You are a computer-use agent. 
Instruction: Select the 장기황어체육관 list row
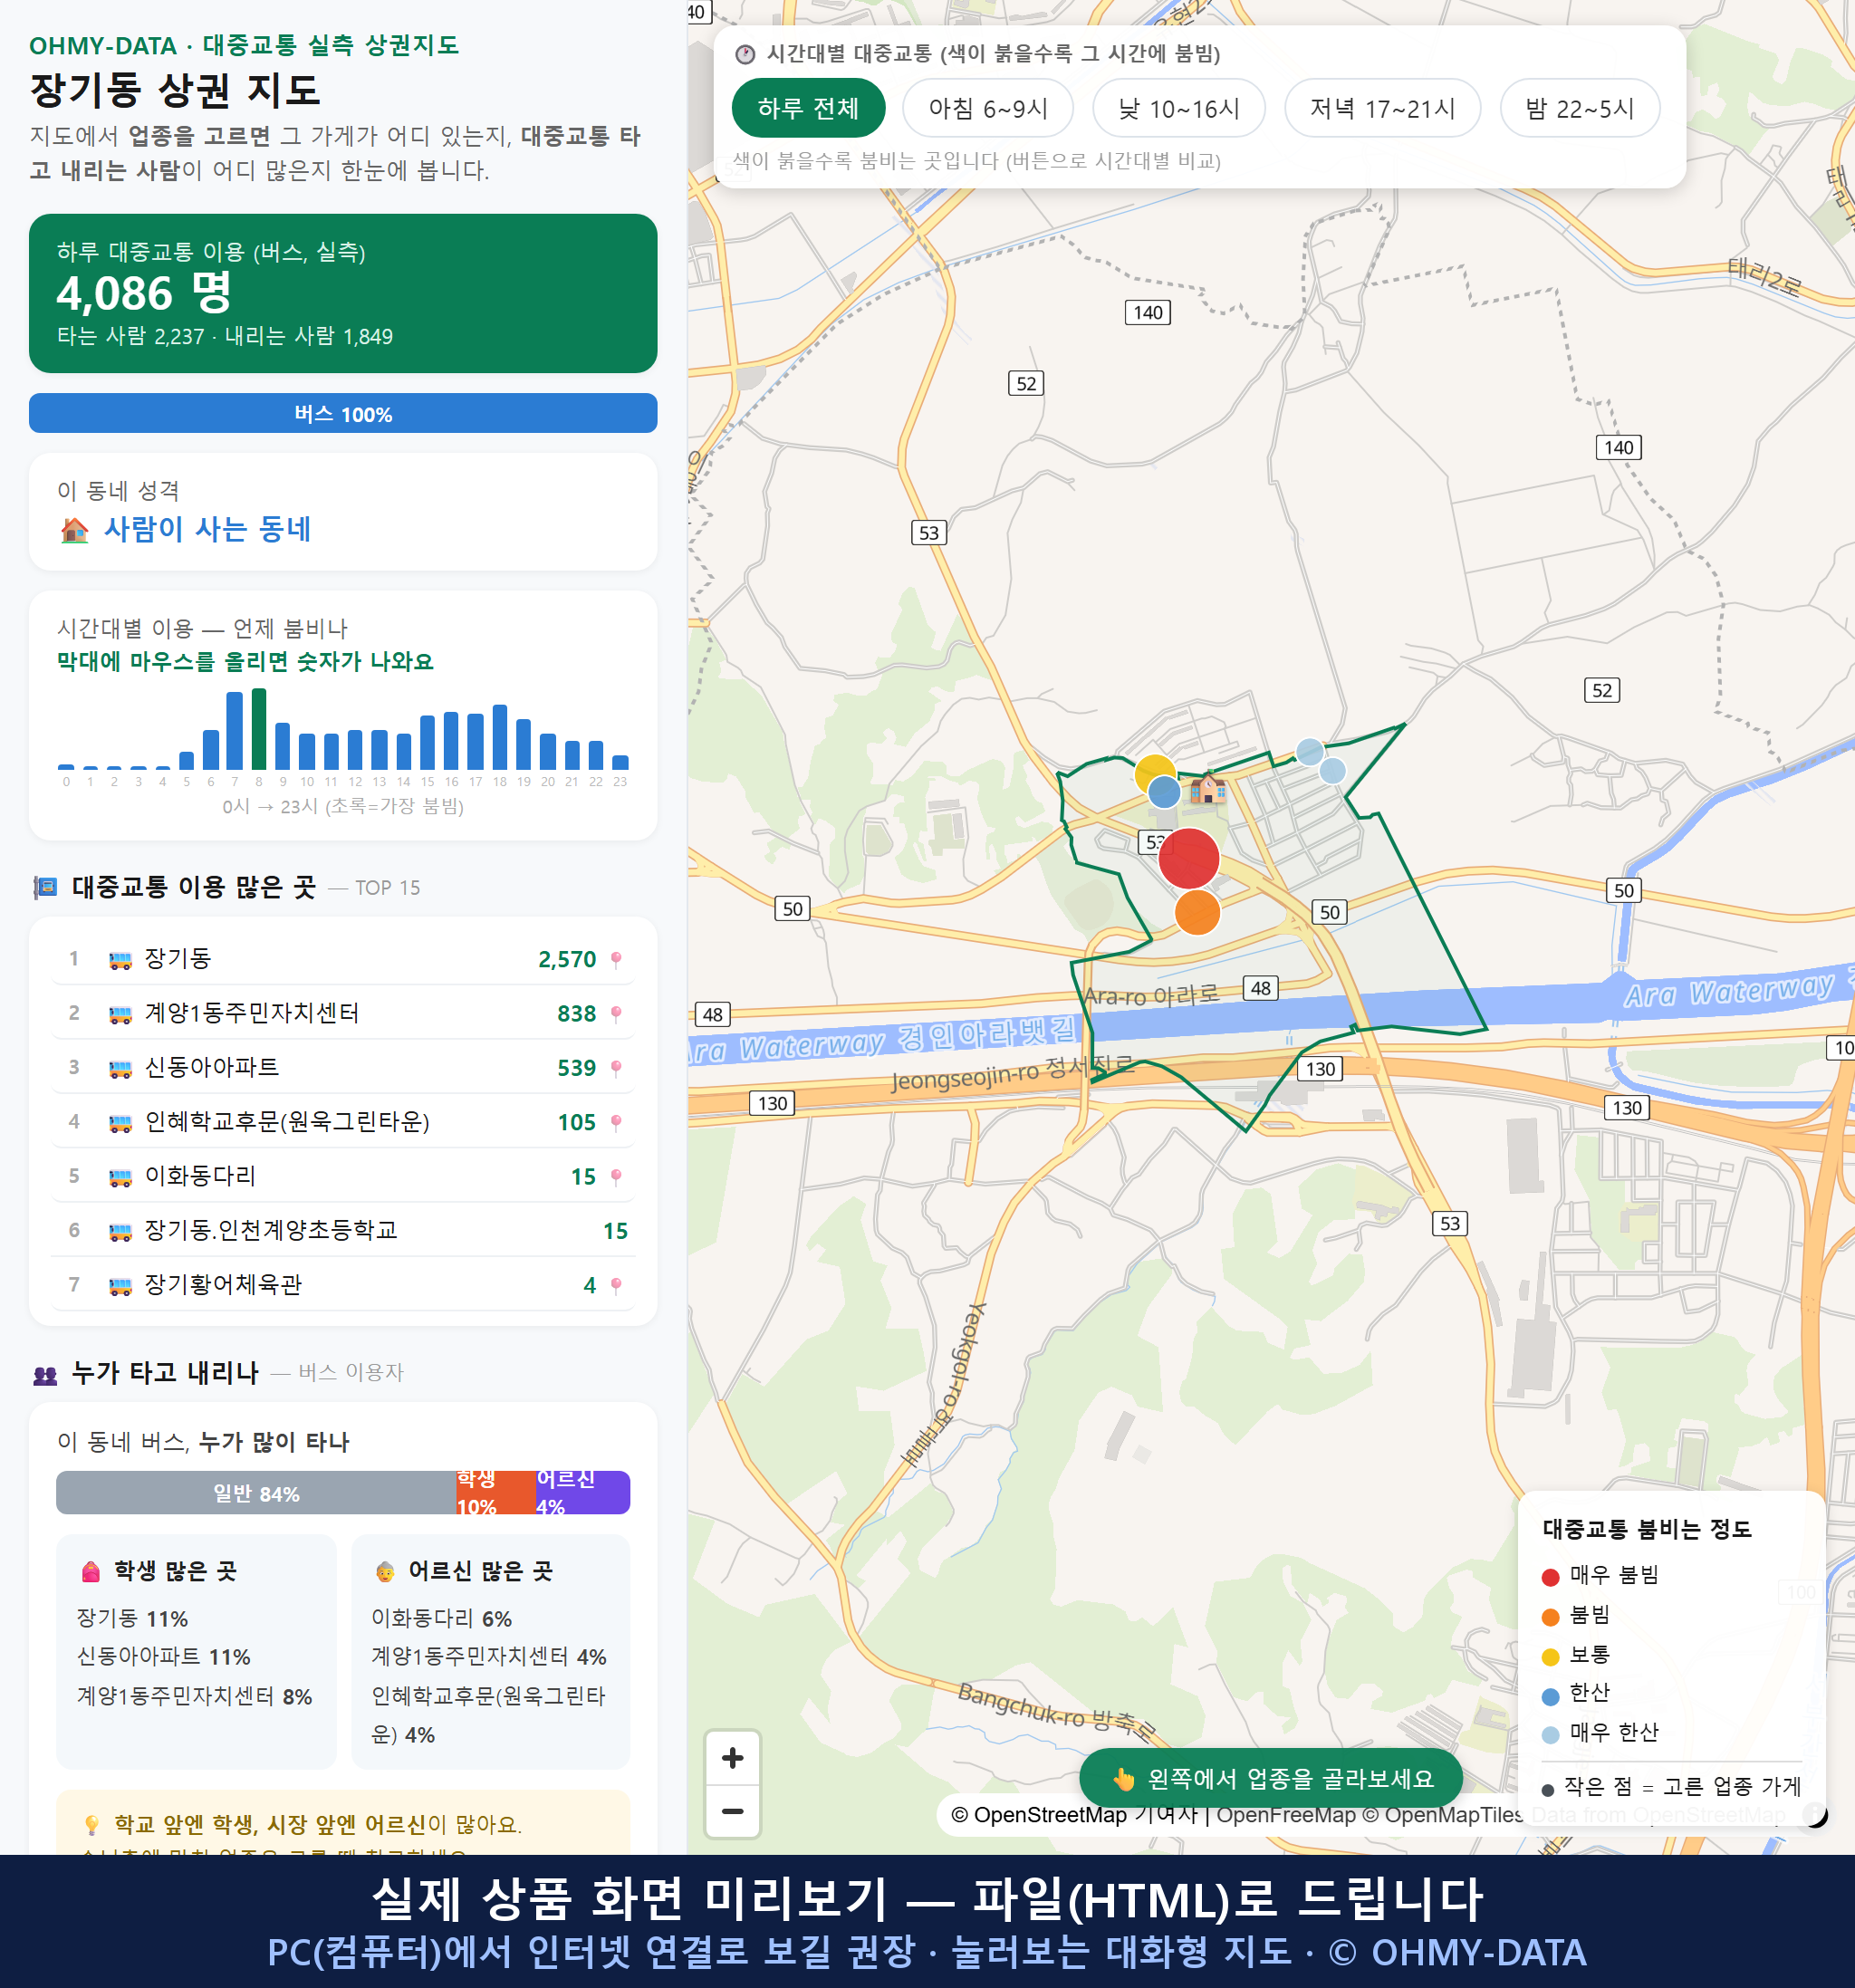click(343, 1285)
